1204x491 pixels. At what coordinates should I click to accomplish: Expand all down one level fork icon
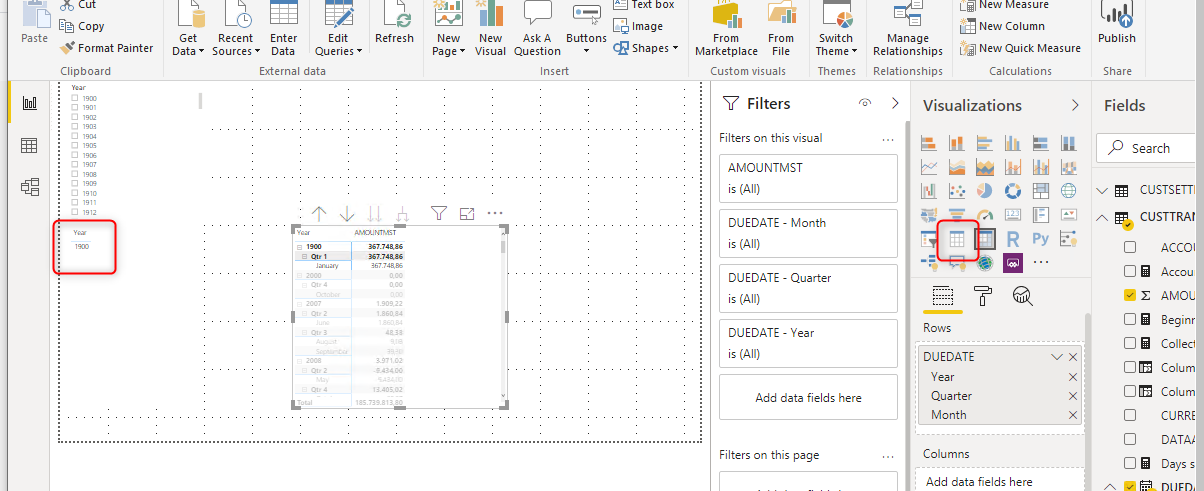tap(403, 213)
